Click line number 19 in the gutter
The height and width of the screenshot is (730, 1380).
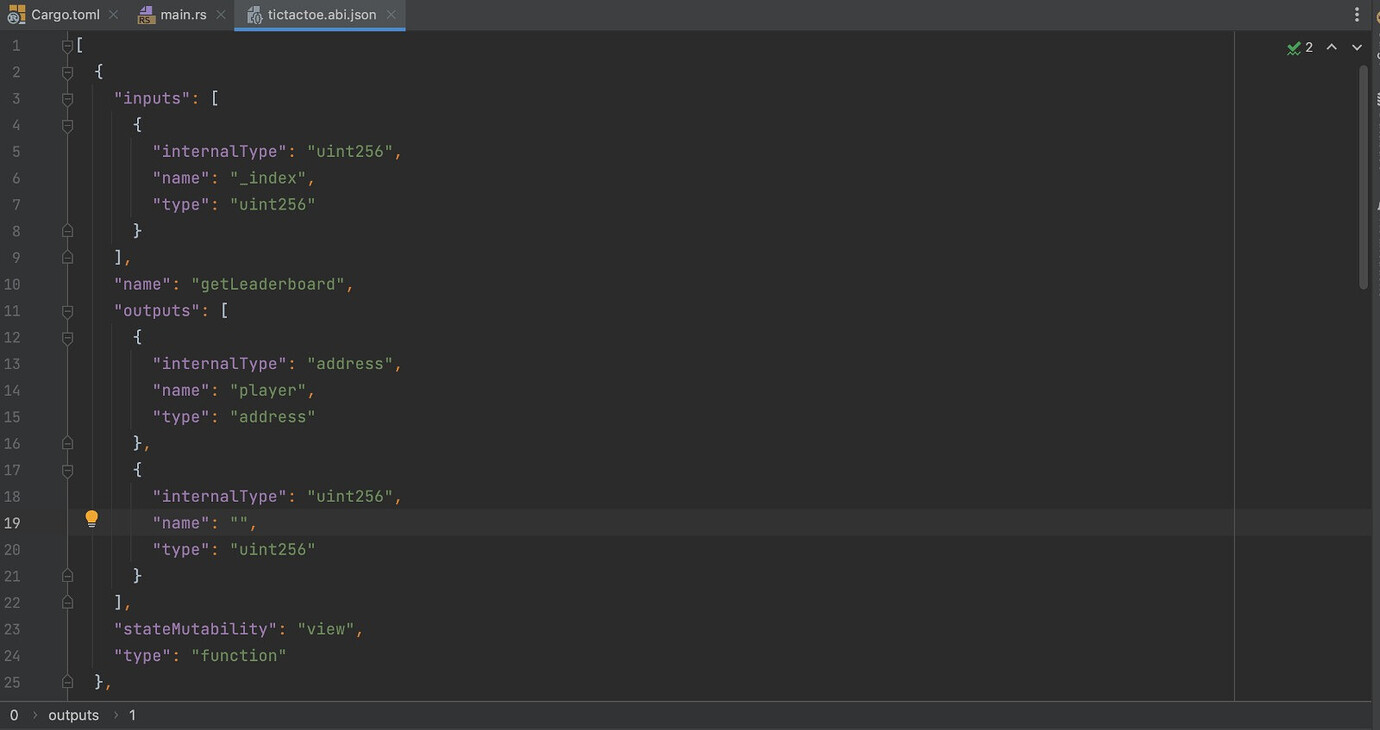(x=12, y=522)
